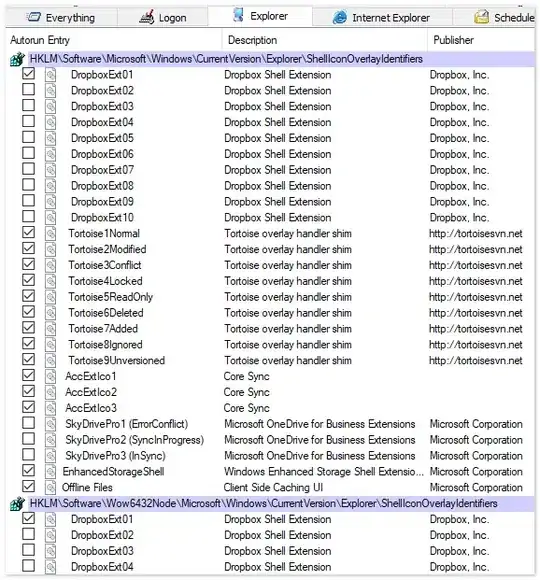This screenshot has height=580, width=540.
Task: Select the DropboxExt07 entry name
Action: 102,170
